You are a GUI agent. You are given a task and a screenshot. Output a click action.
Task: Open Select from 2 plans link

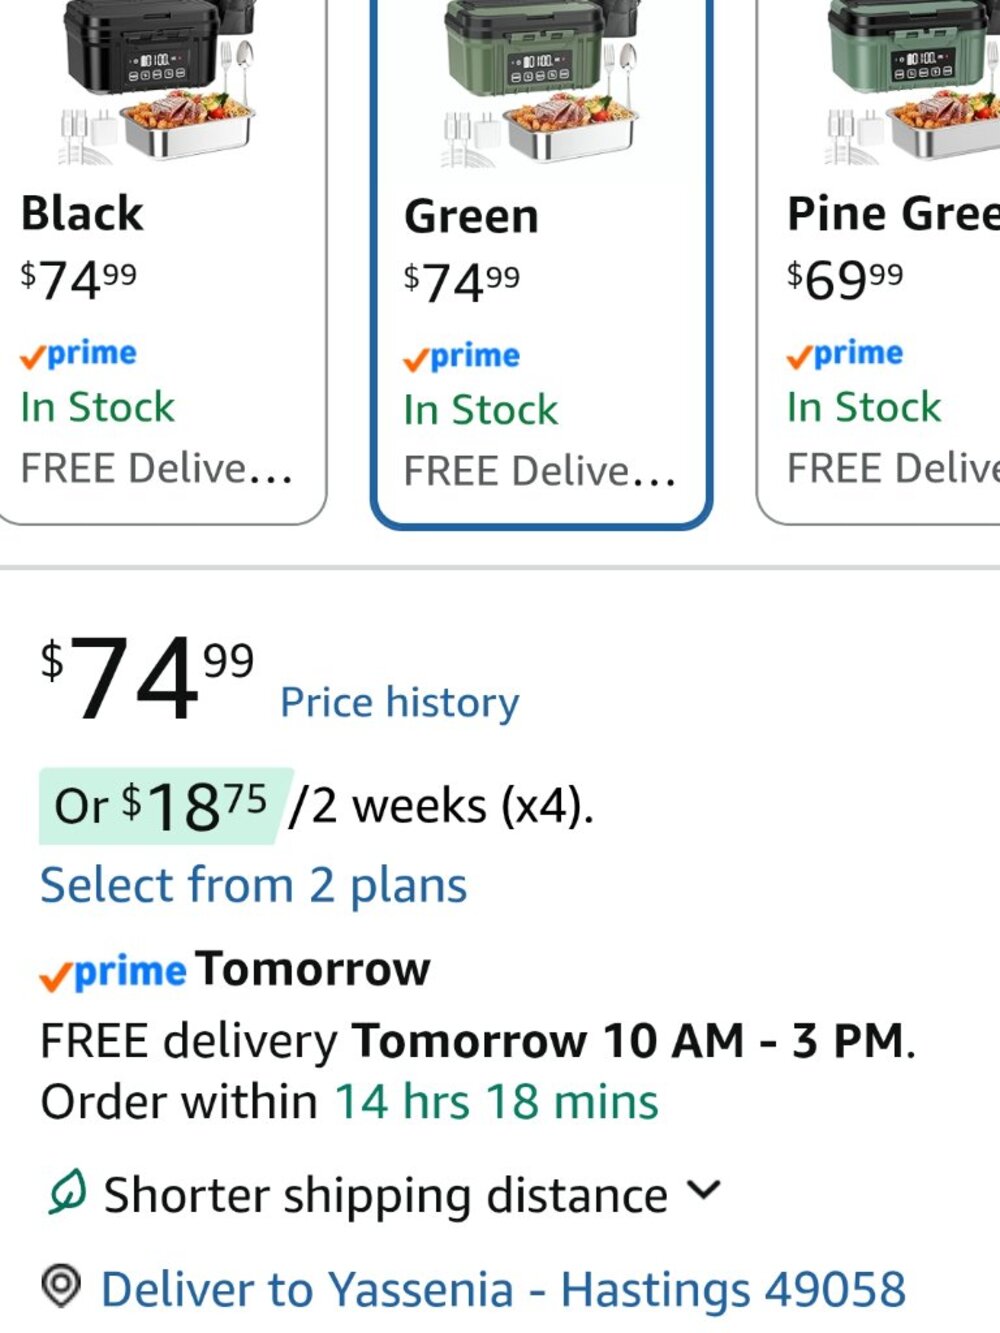(x=253, y=885)
